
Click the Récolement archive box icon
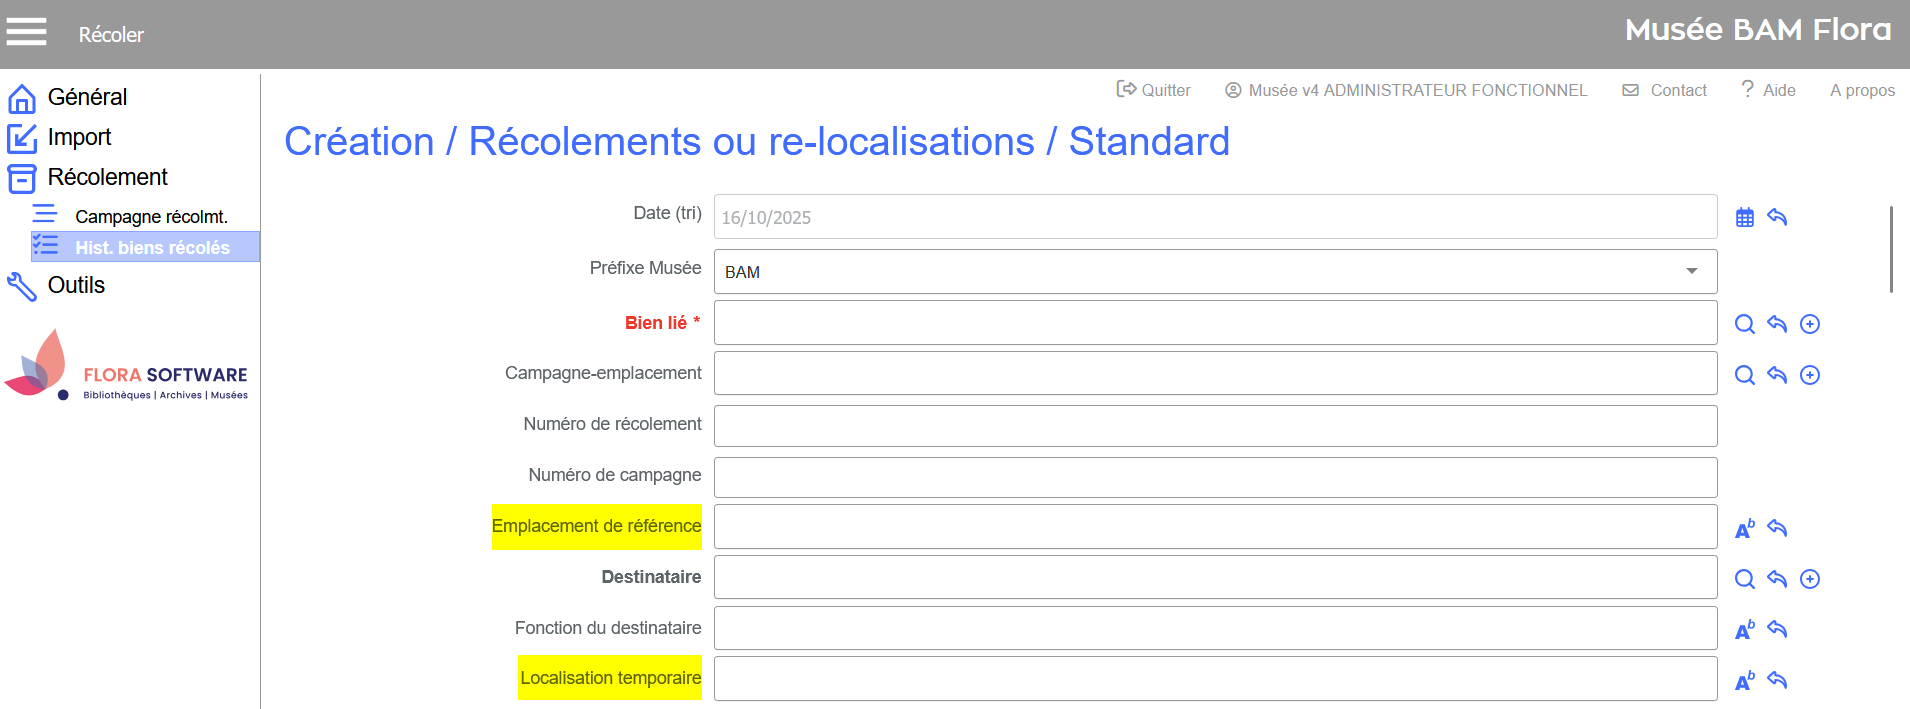click(x=22, y=178)
